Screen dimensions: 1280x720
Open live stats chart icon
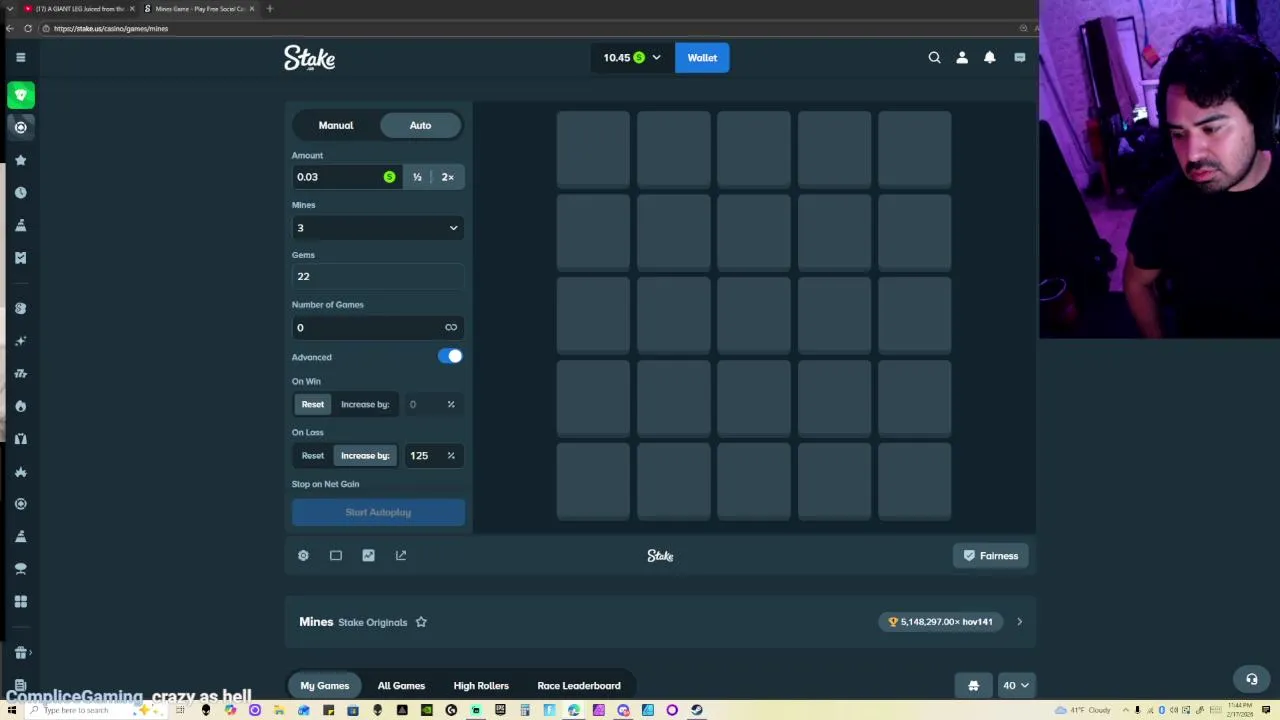(x=368, y=555)
